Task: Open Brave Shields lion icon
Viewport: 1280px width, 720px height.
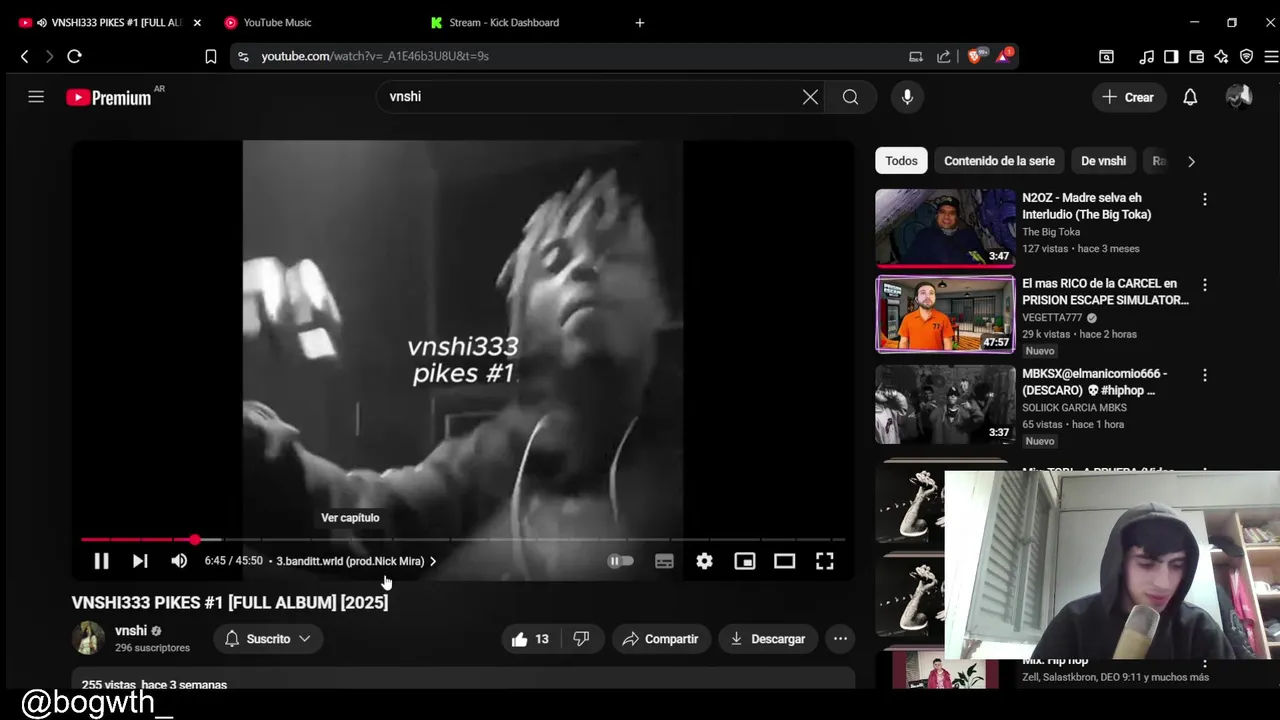Action: pos(975,56)
